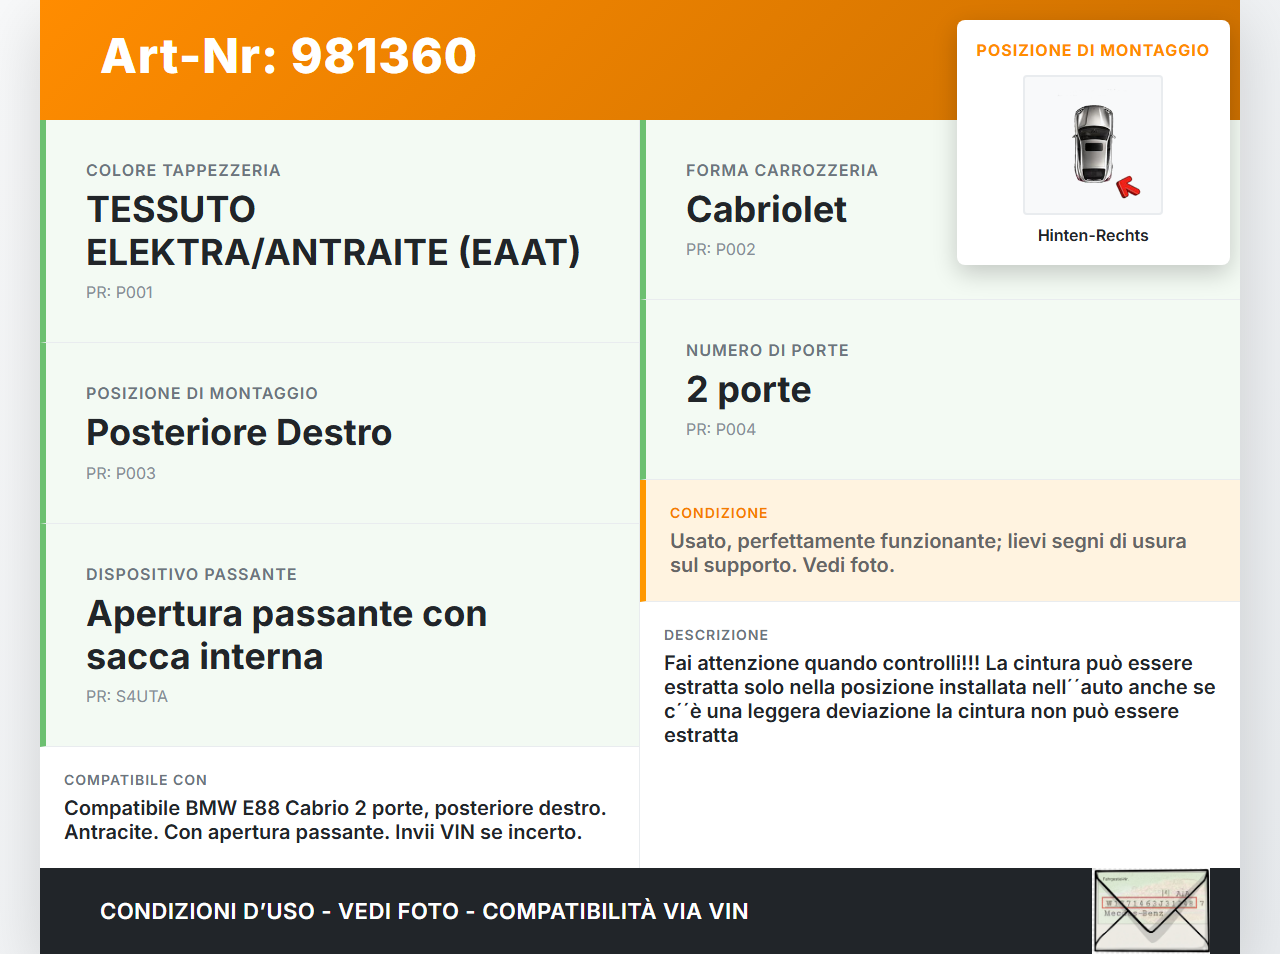Select the Apertura passante con sacca interna text

286,635
